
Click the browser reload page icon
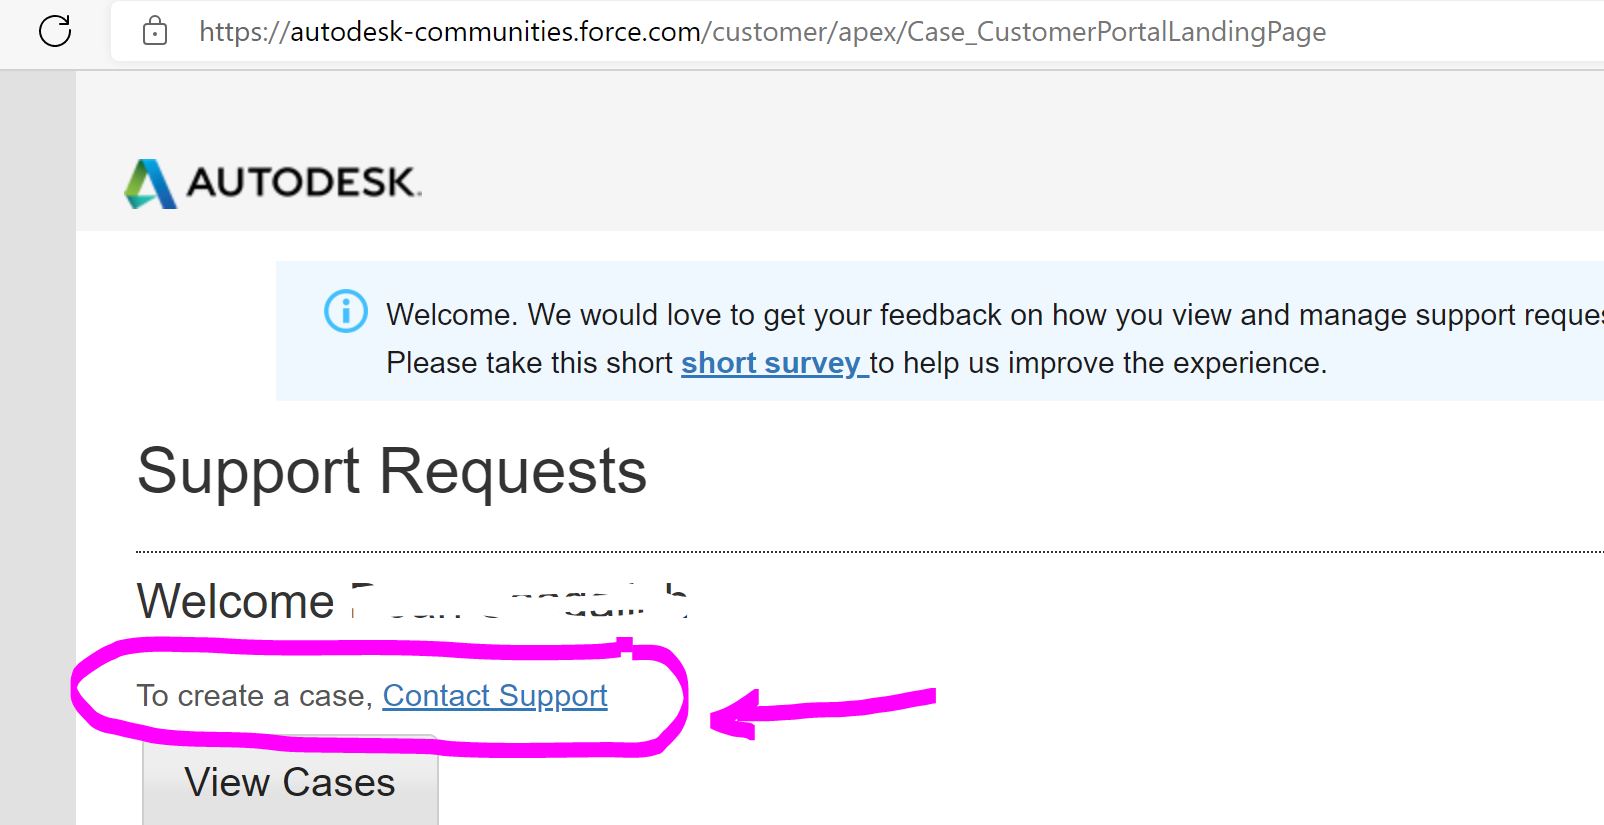pos(55,31)
